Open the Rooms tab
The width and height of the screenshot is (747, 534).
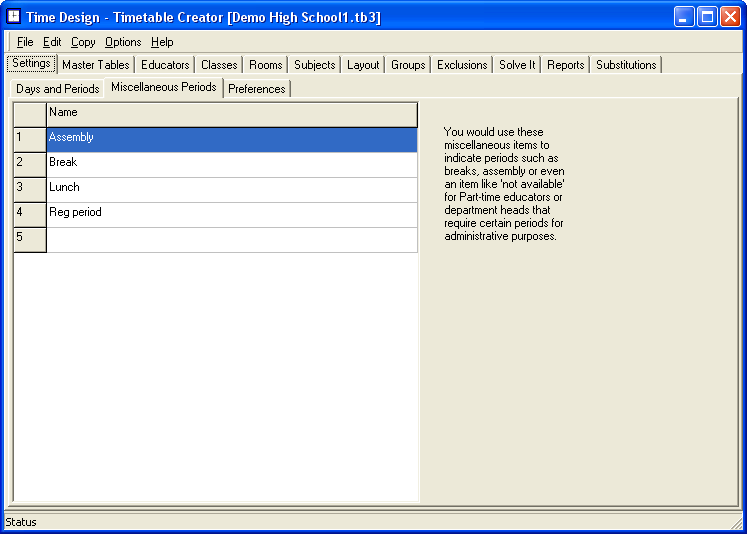pyautogui.click(x=266, y=65)
